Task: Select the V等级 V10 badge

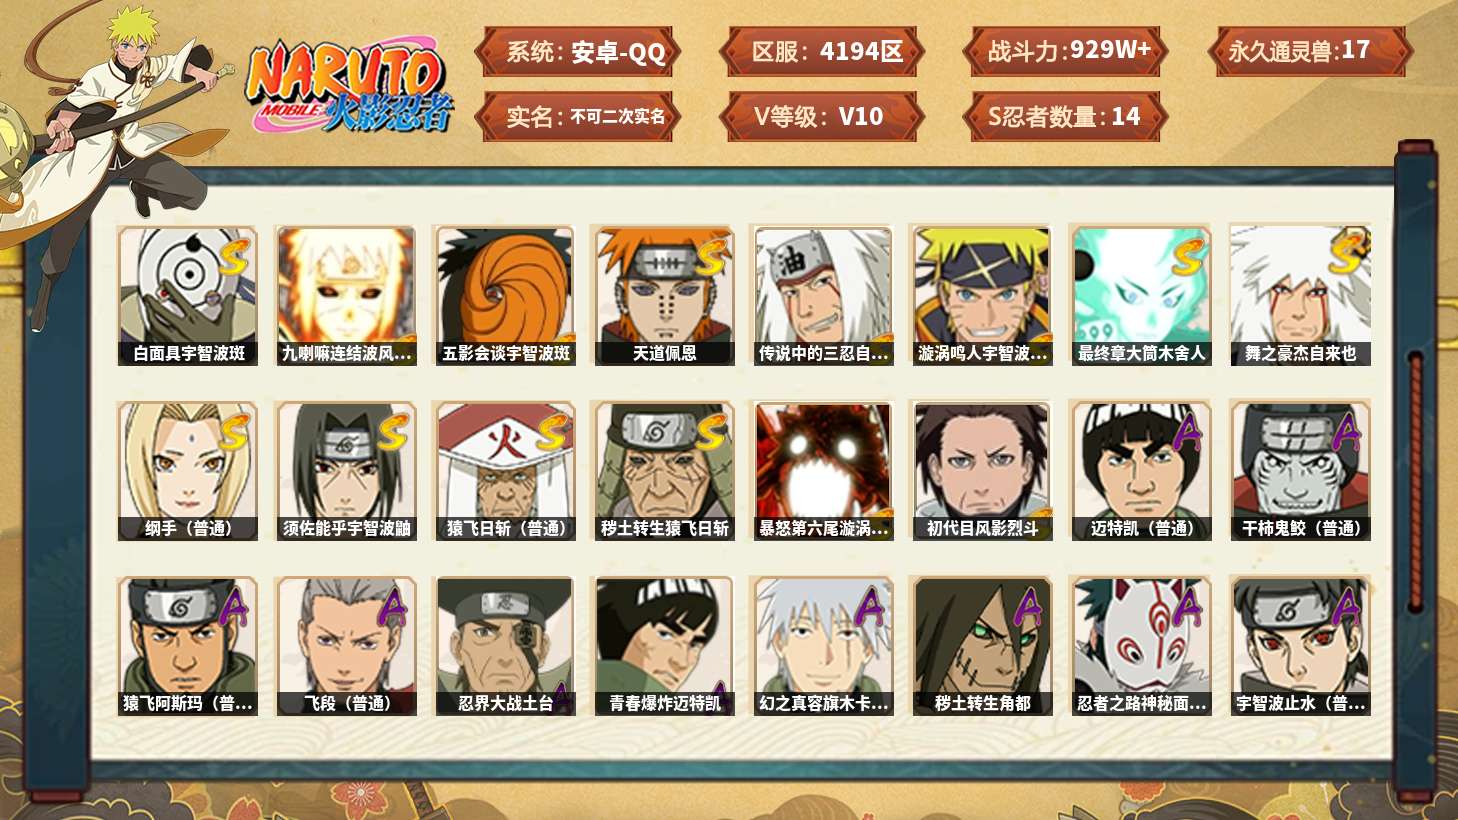Action: tap(821, 117)
